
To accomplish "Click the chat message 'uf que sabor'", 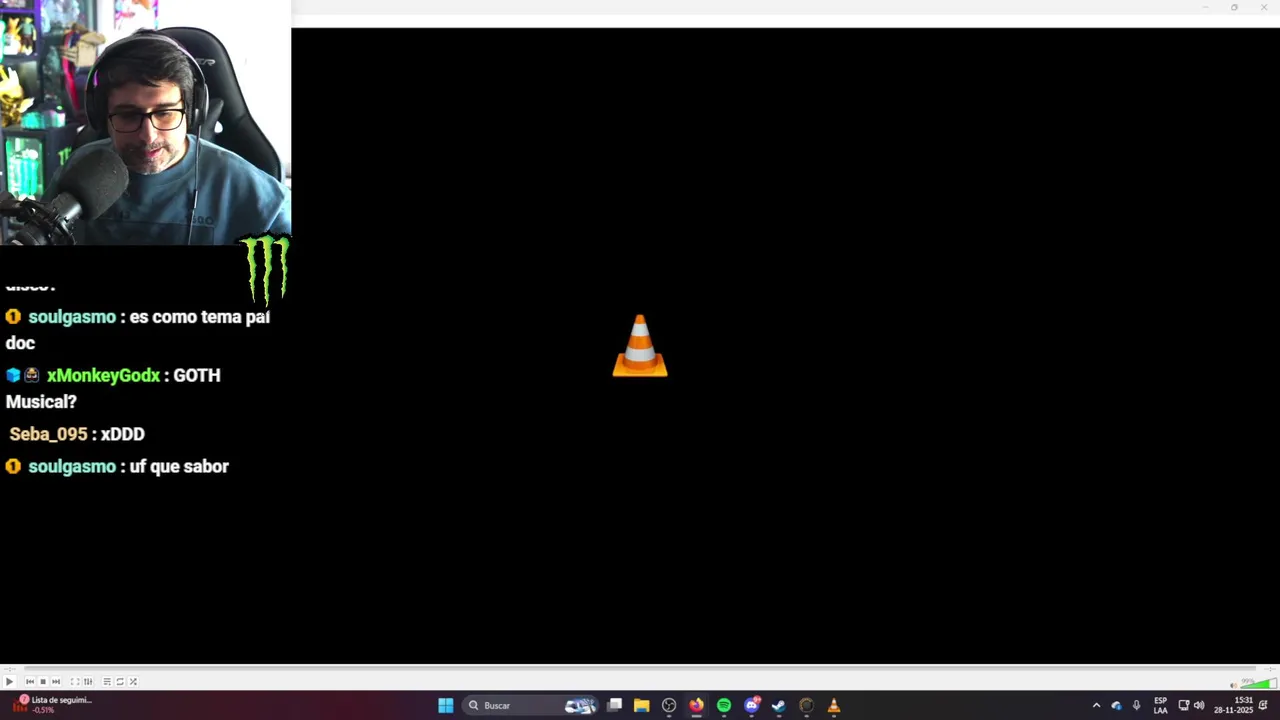I will click(180, 467).
